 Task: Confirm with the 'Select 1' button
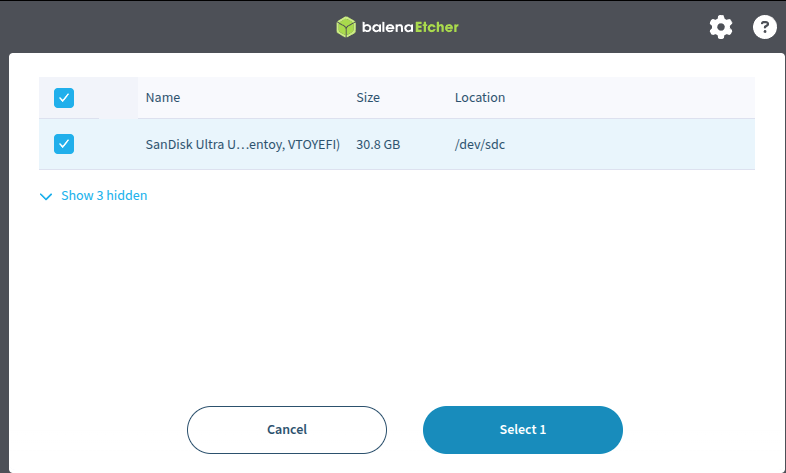click(x=523, y=430)
